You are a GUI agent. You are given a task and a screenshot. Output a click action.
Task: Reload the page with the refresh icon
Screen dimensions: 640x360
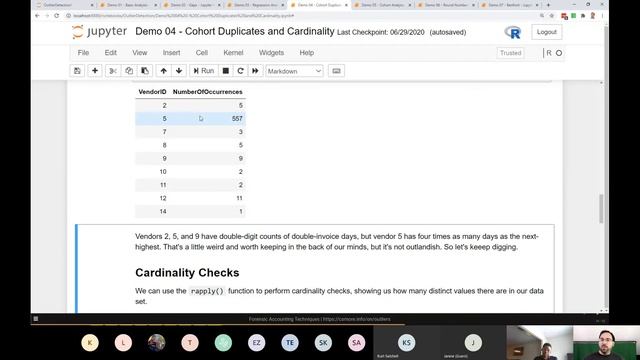57,16
